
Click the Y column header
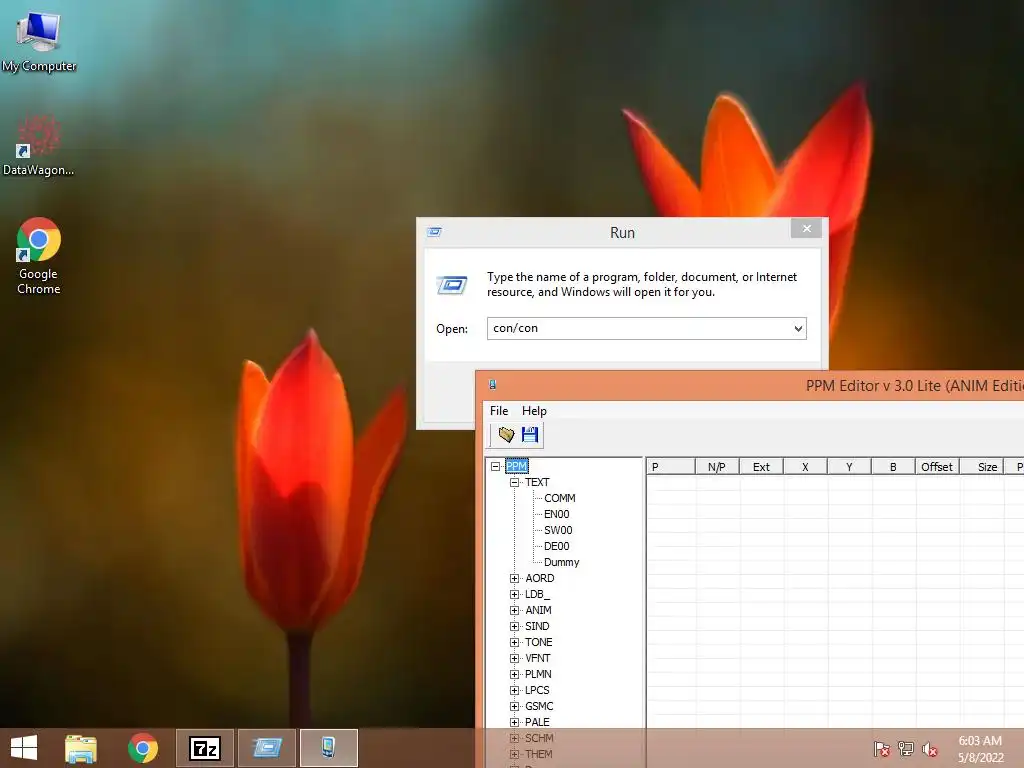click(849, 466)
